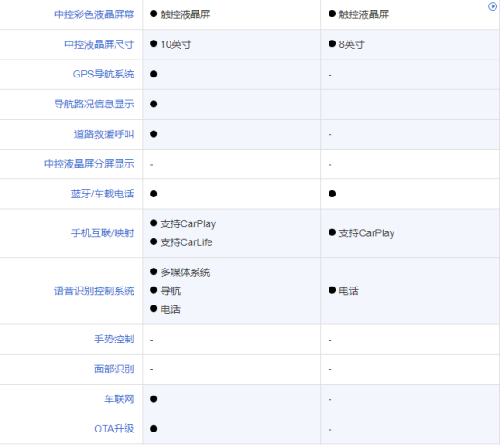Click the 语音识别控制系统 label link

(x=94, y=291)
